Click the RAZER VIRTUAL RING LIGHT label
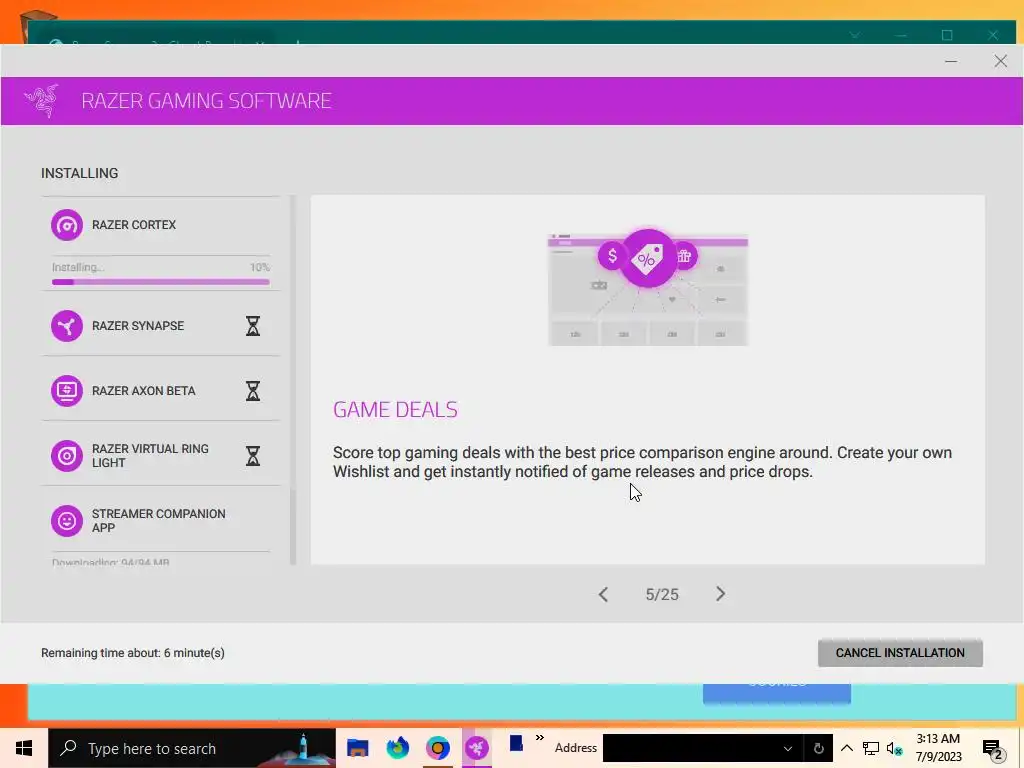The width and height of the screenshot is (1024, 768). point(150,455)
